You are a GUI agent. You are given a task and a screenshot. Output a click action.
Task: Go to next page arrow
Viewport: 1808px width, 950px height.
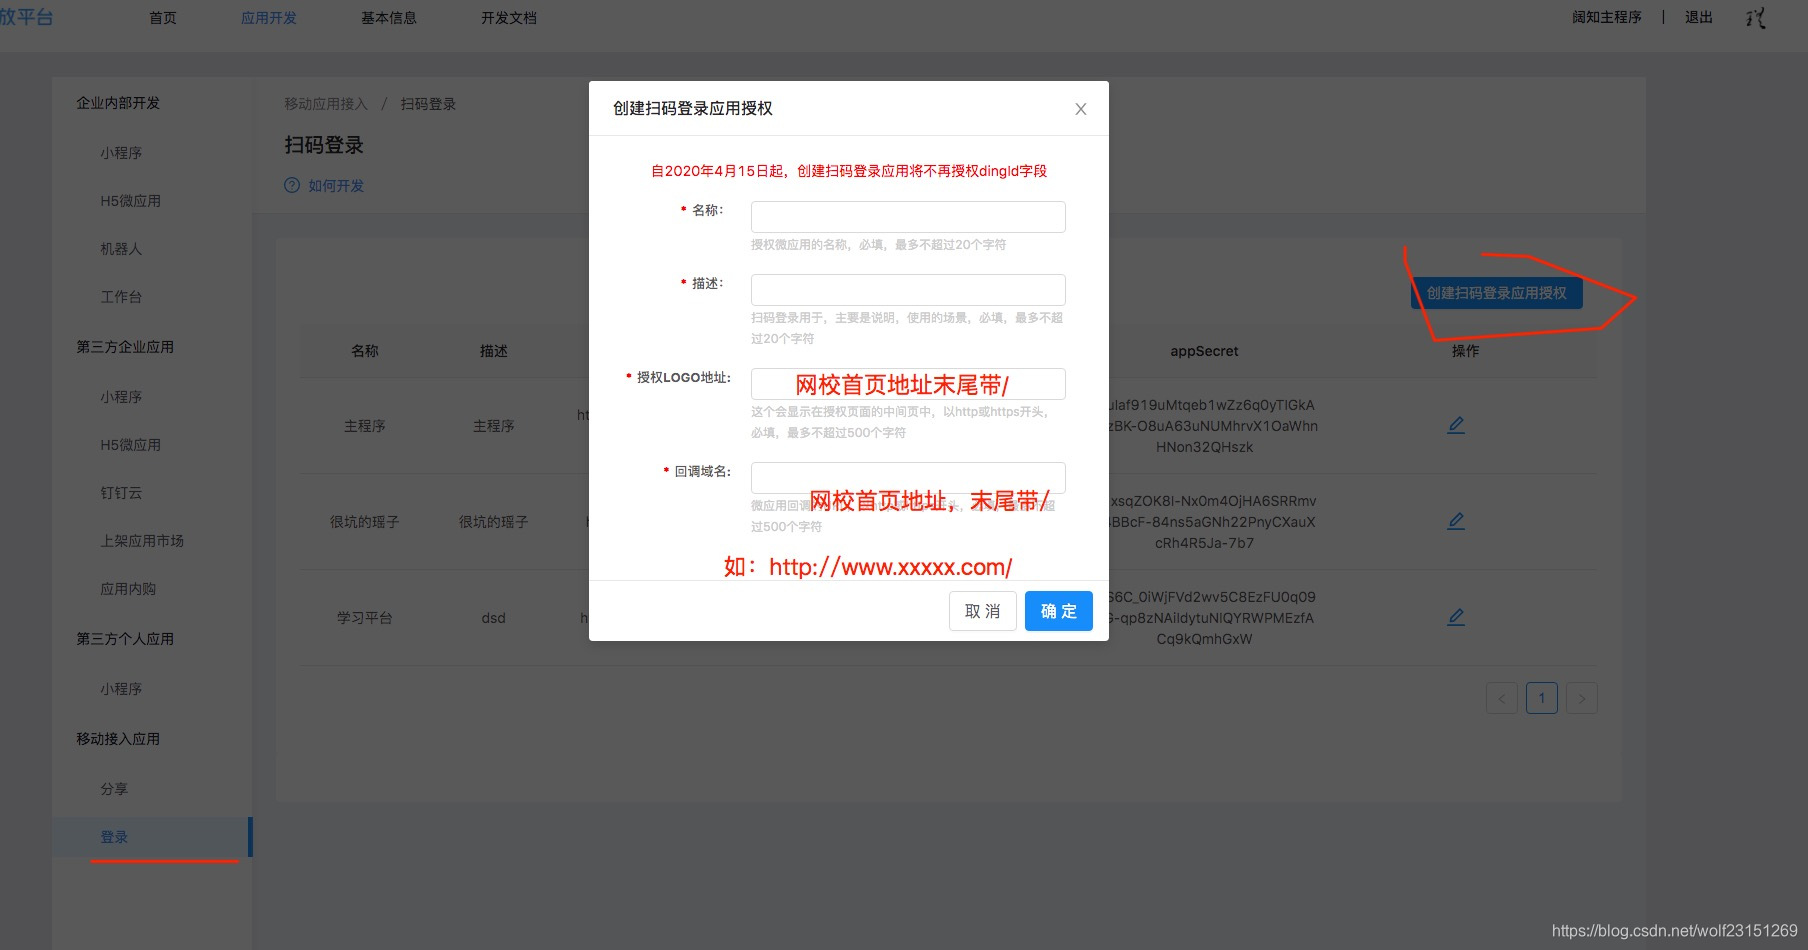pos(1582,698)
